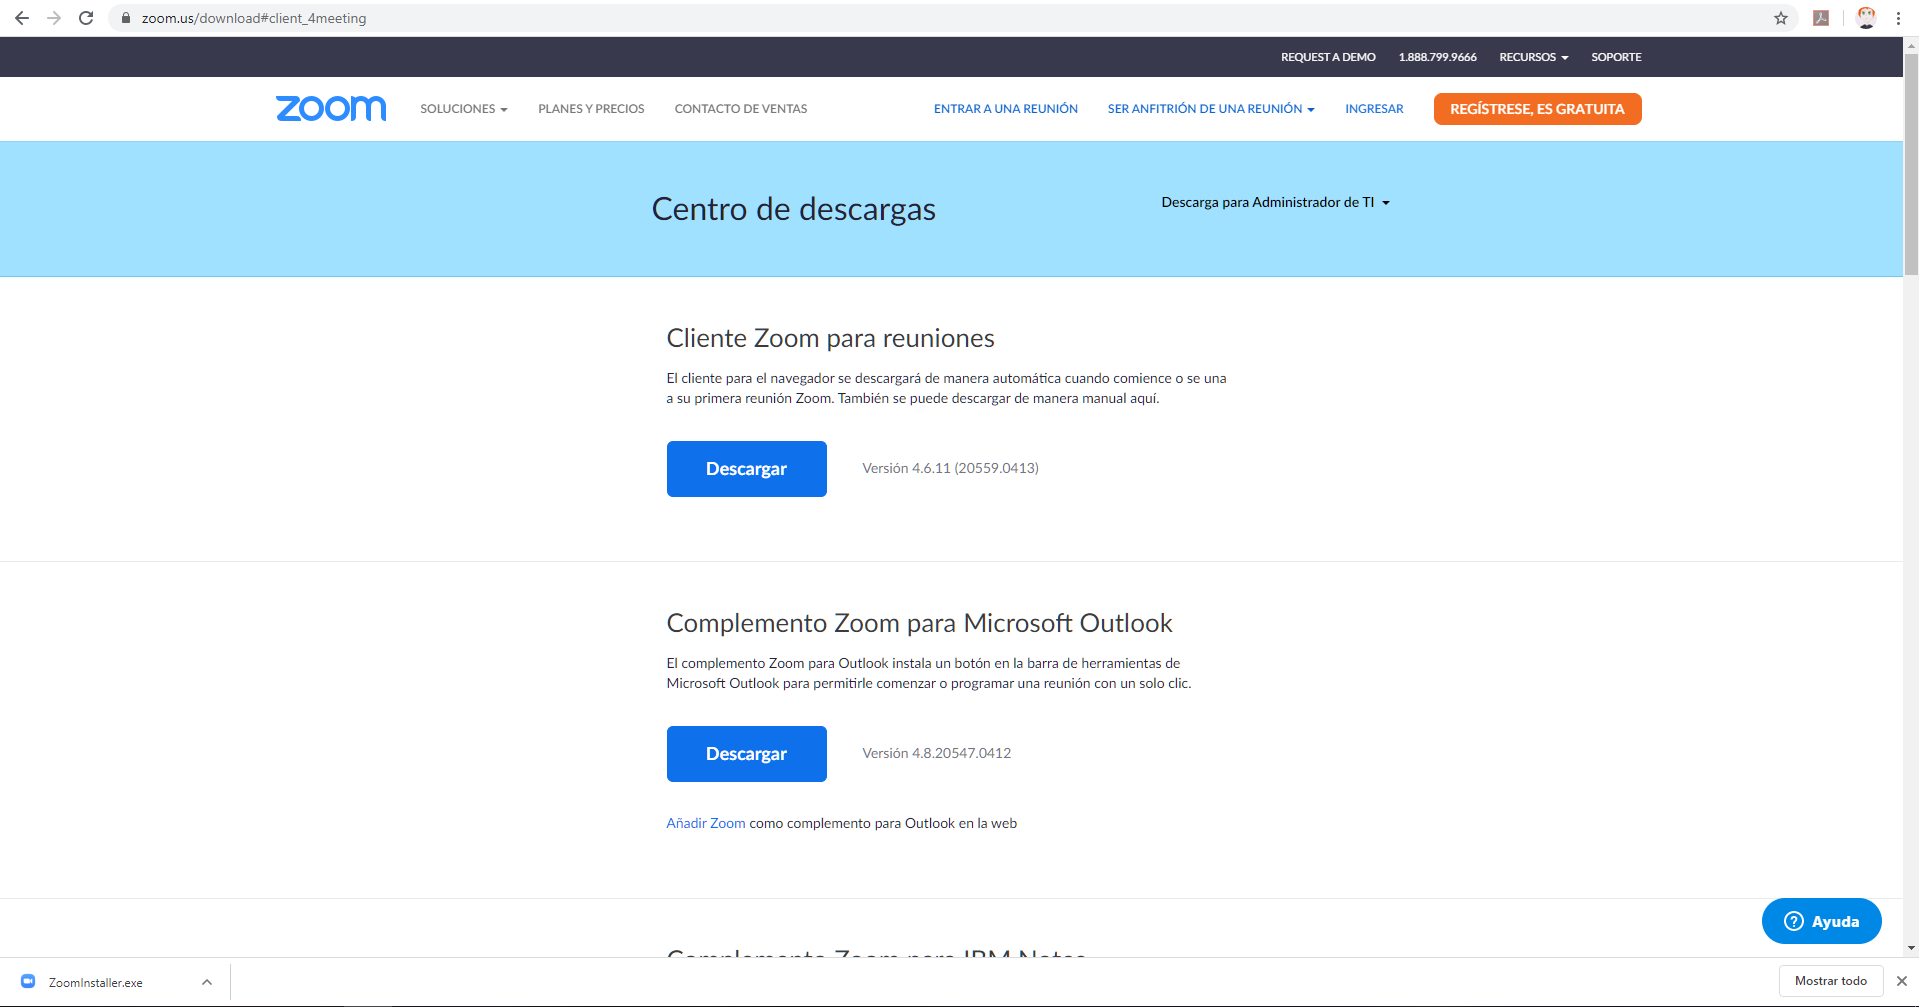Click the address bar URL
1919x1007 pixels.
[x=254, y=18]
